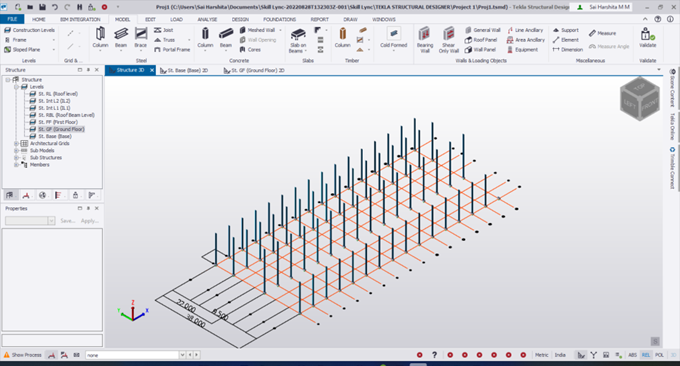Open the Properties panel selection dropdown
Viewport: 680px width, 366px height.
point(51,221)
